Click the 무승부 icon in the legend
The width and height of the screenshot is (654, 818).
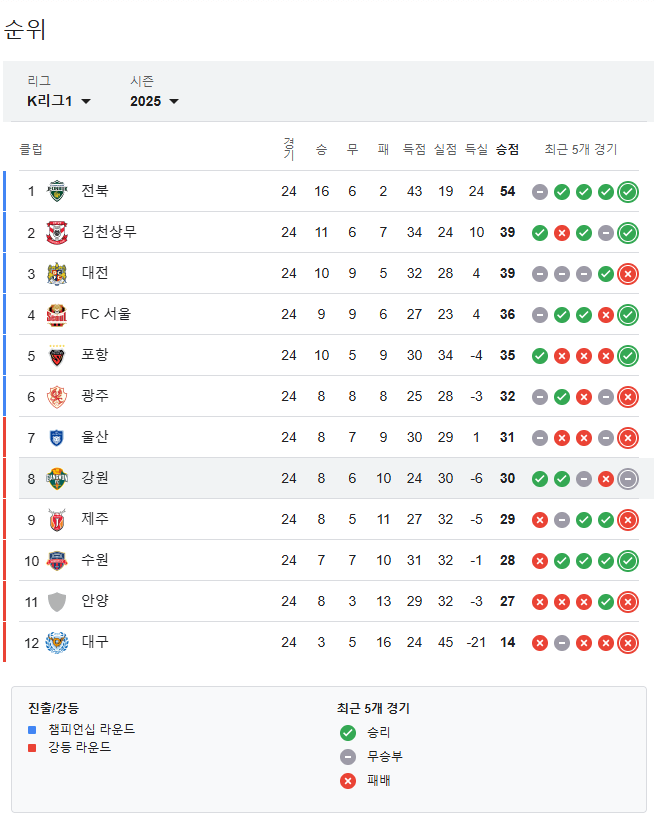pyautogui.click(x=348, y=757)
